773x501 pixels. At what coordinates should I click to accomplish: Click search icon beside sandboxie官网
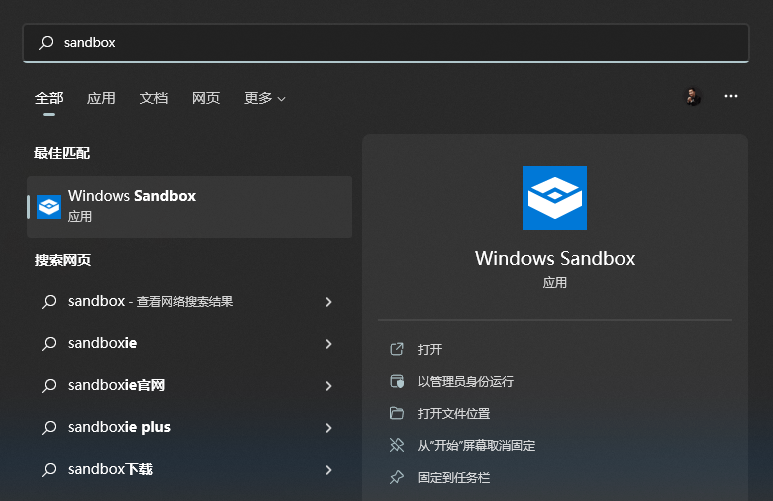click(49, 386)
